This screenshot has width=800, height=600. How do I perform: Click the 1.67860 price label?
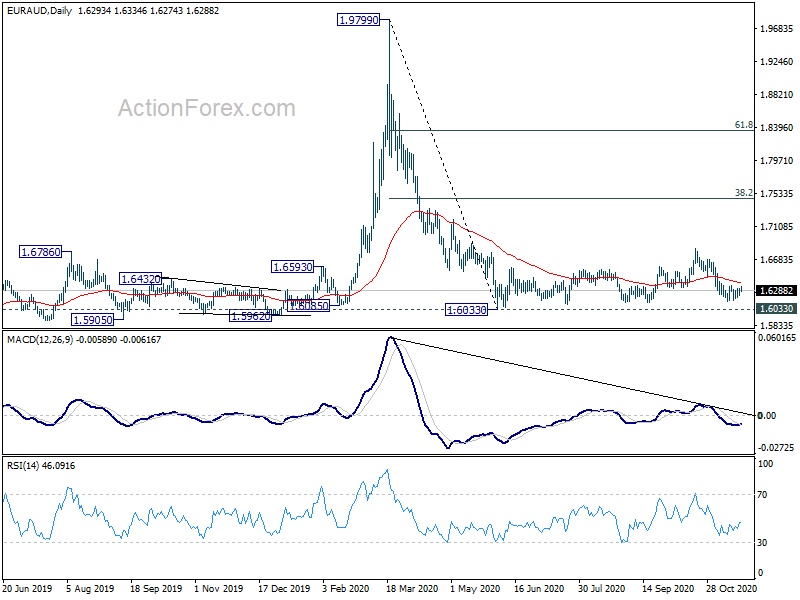click(x=40, y=252)
